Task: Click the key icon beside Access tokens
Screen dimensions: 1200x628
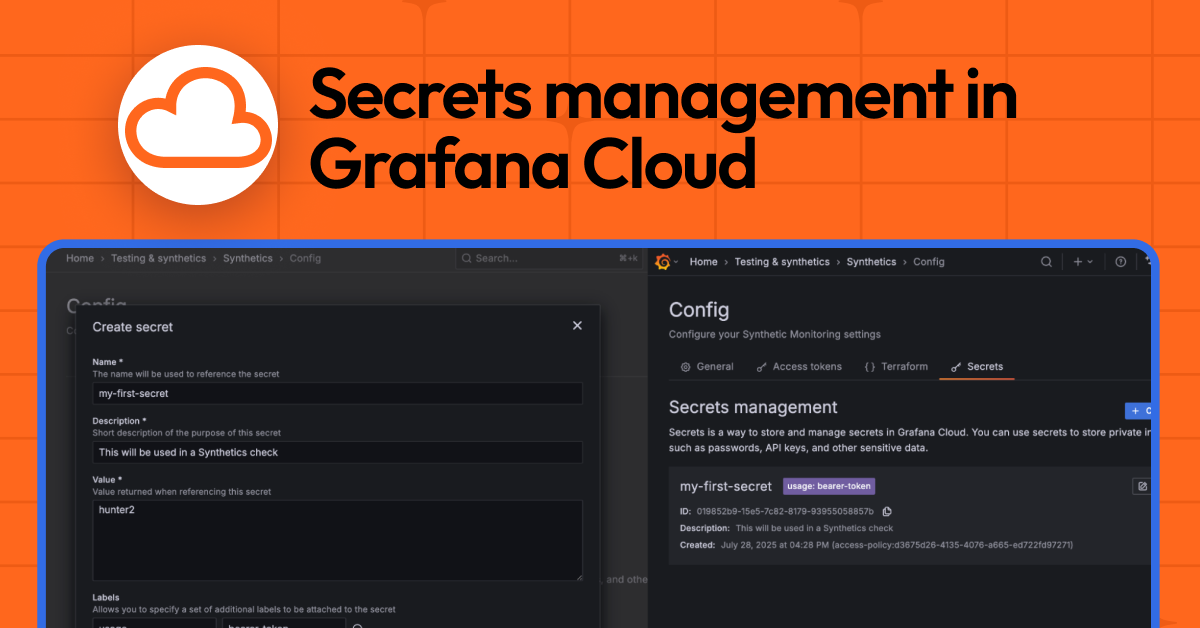Action: pyautogui.click(x=760, y=366)
